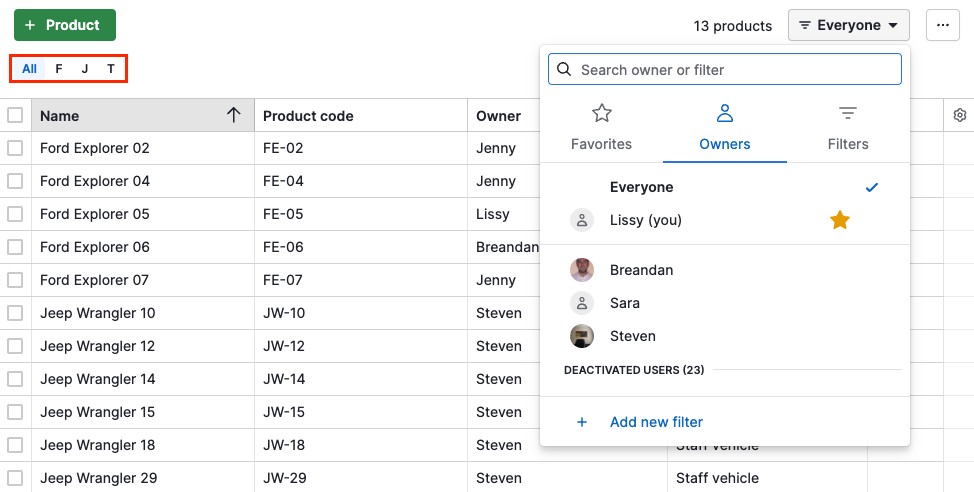This screenshot has width=974, height=492.
Task: Open the table column settings gear
Action: coord(960,115)
